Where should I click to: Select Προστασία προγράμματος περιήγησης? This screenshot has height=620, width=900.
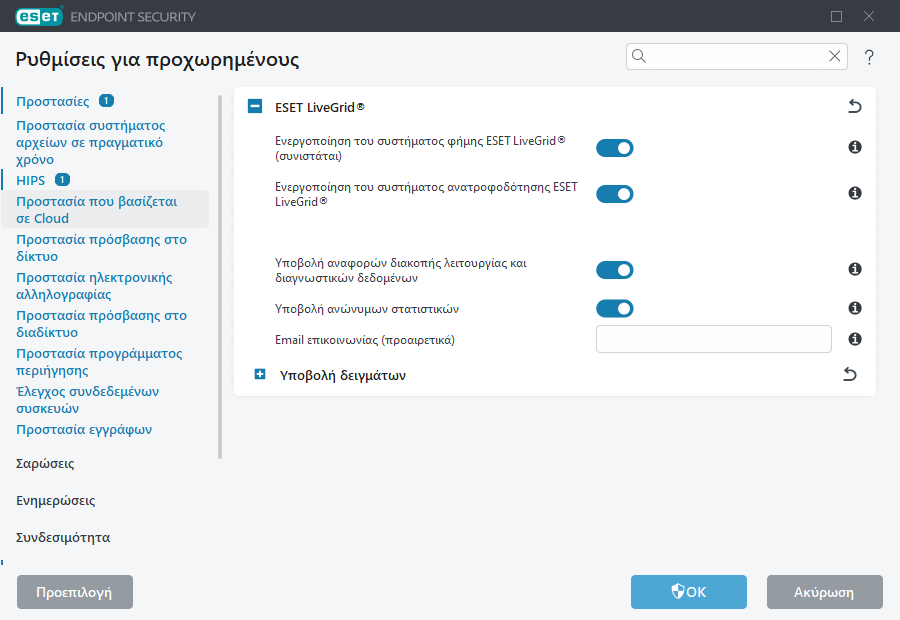coord(99,362)
